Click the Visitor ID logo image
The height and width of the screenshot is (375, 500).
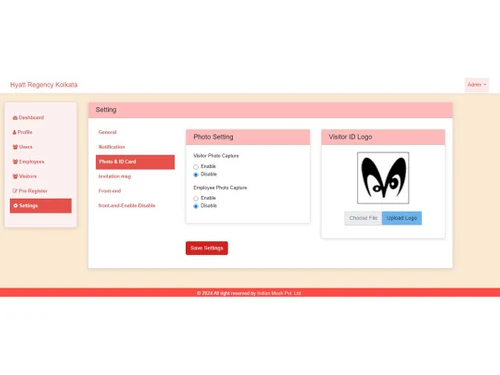click(x=383, y=178)
